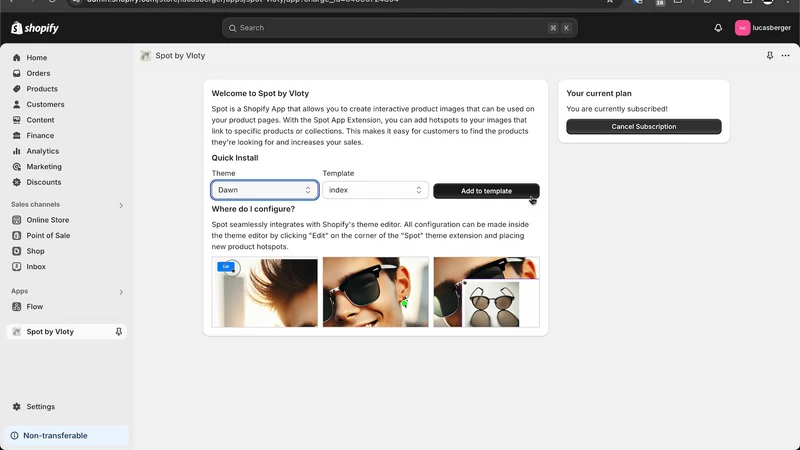Click 'Your current plan' heading

point(599,93)
